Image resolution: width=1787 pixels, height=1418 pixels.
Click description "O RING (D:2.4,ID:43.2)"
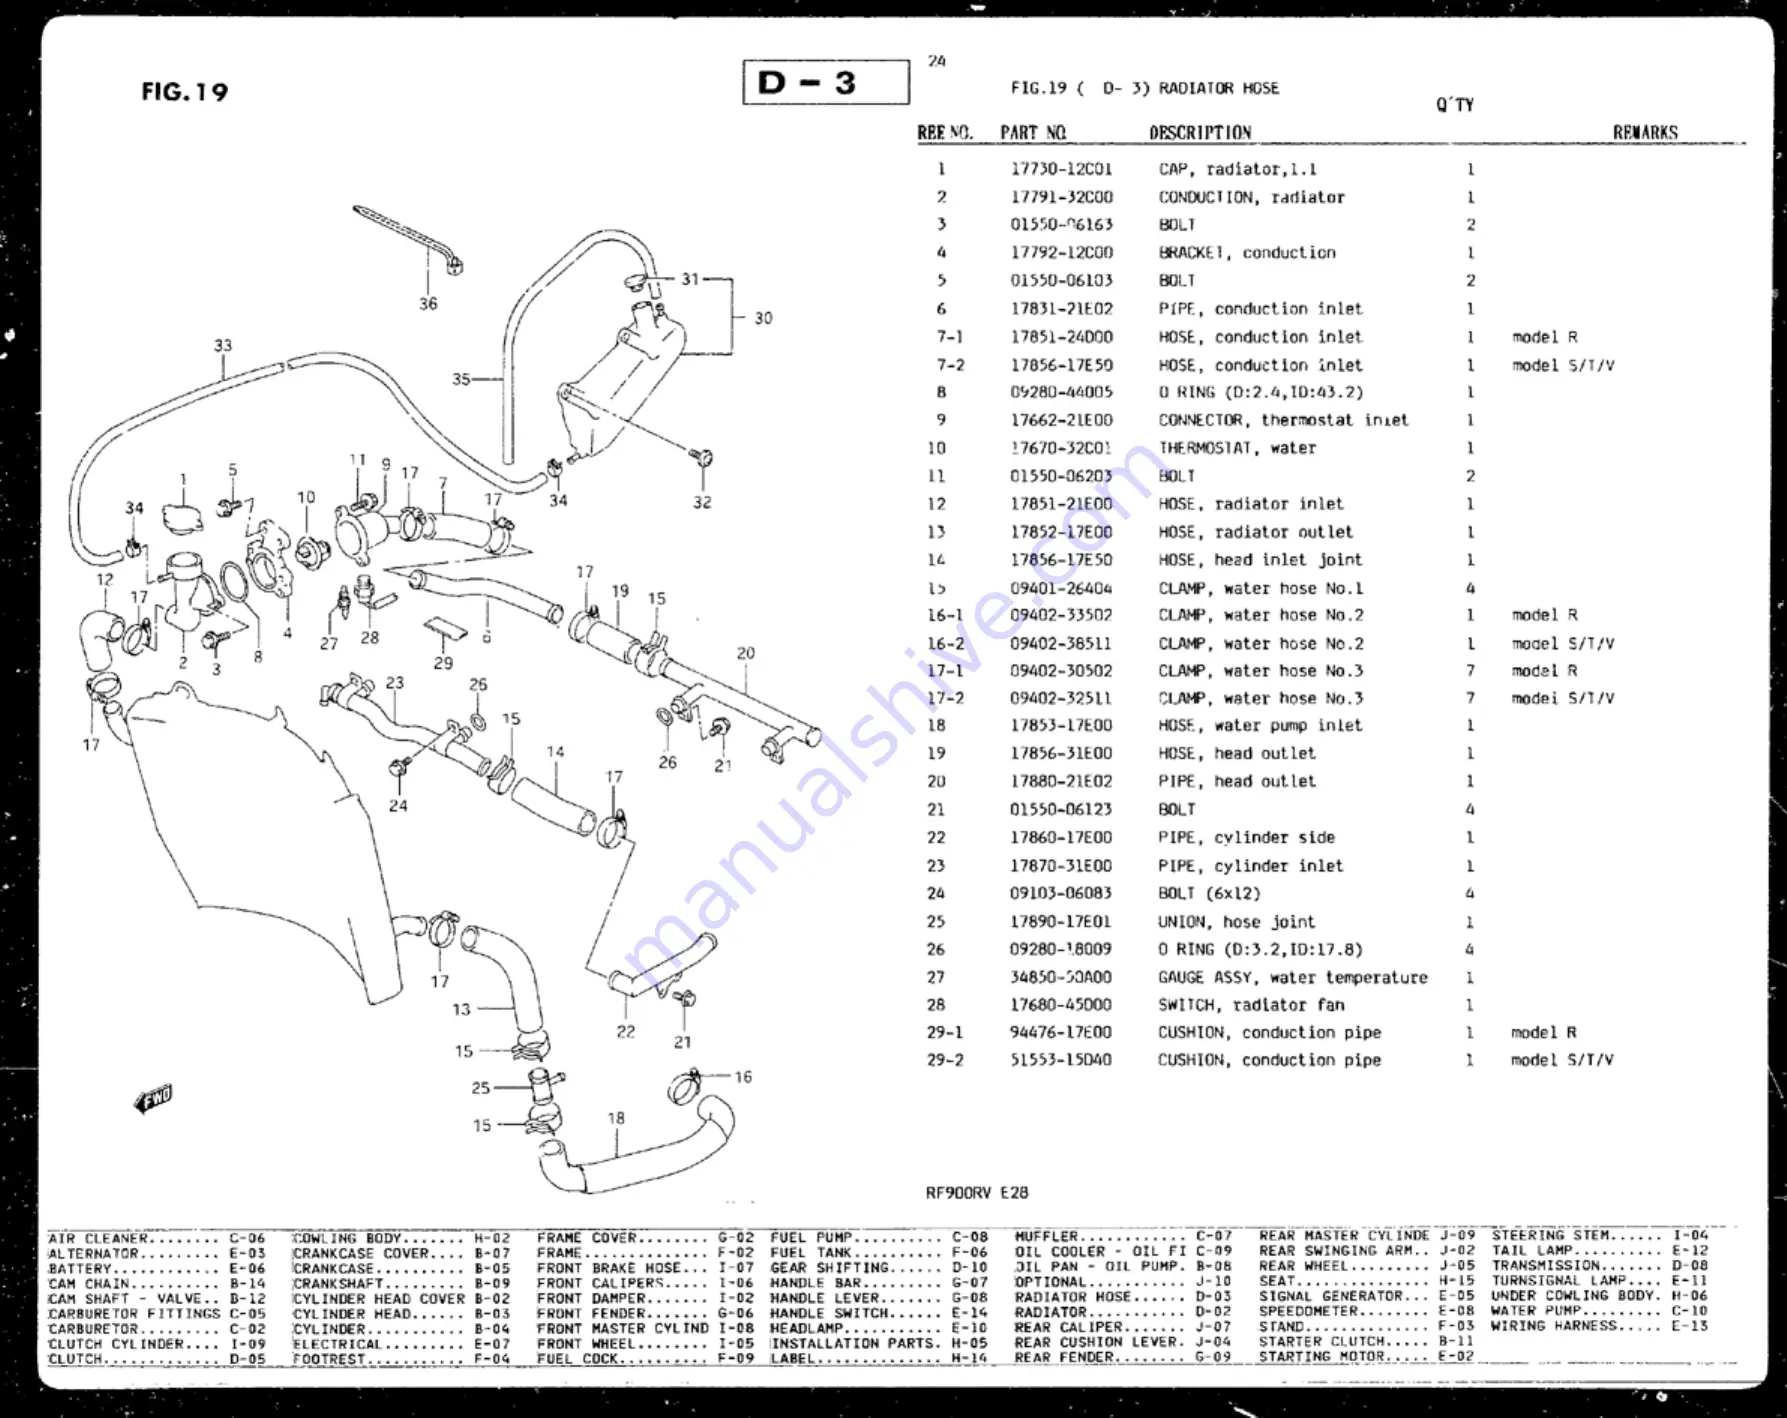1260,392
